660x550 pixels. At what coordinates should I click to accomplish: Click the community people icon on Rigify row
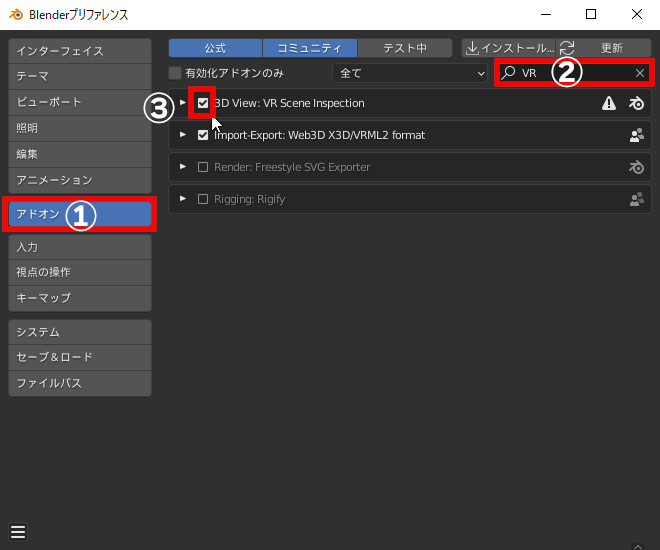point(636,199)
